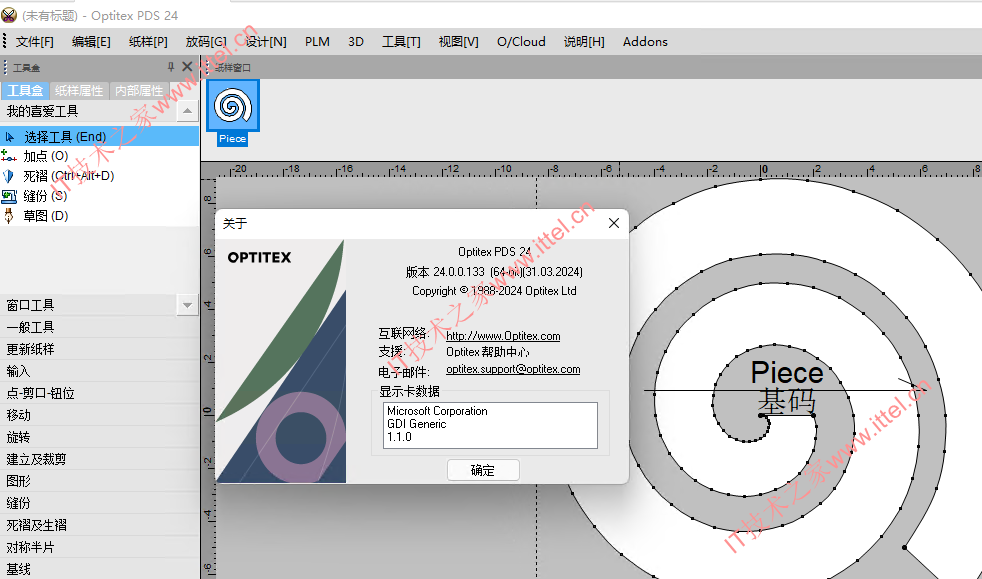This screenshot has height=579, width=982.
Task: Open the 设计[N] menu
Action: [x=266, y=42]
